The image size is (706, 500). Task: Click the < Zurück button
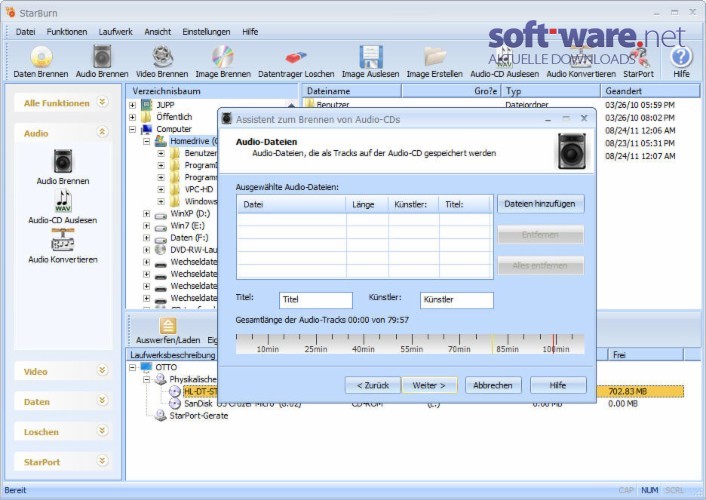point(372,385)
